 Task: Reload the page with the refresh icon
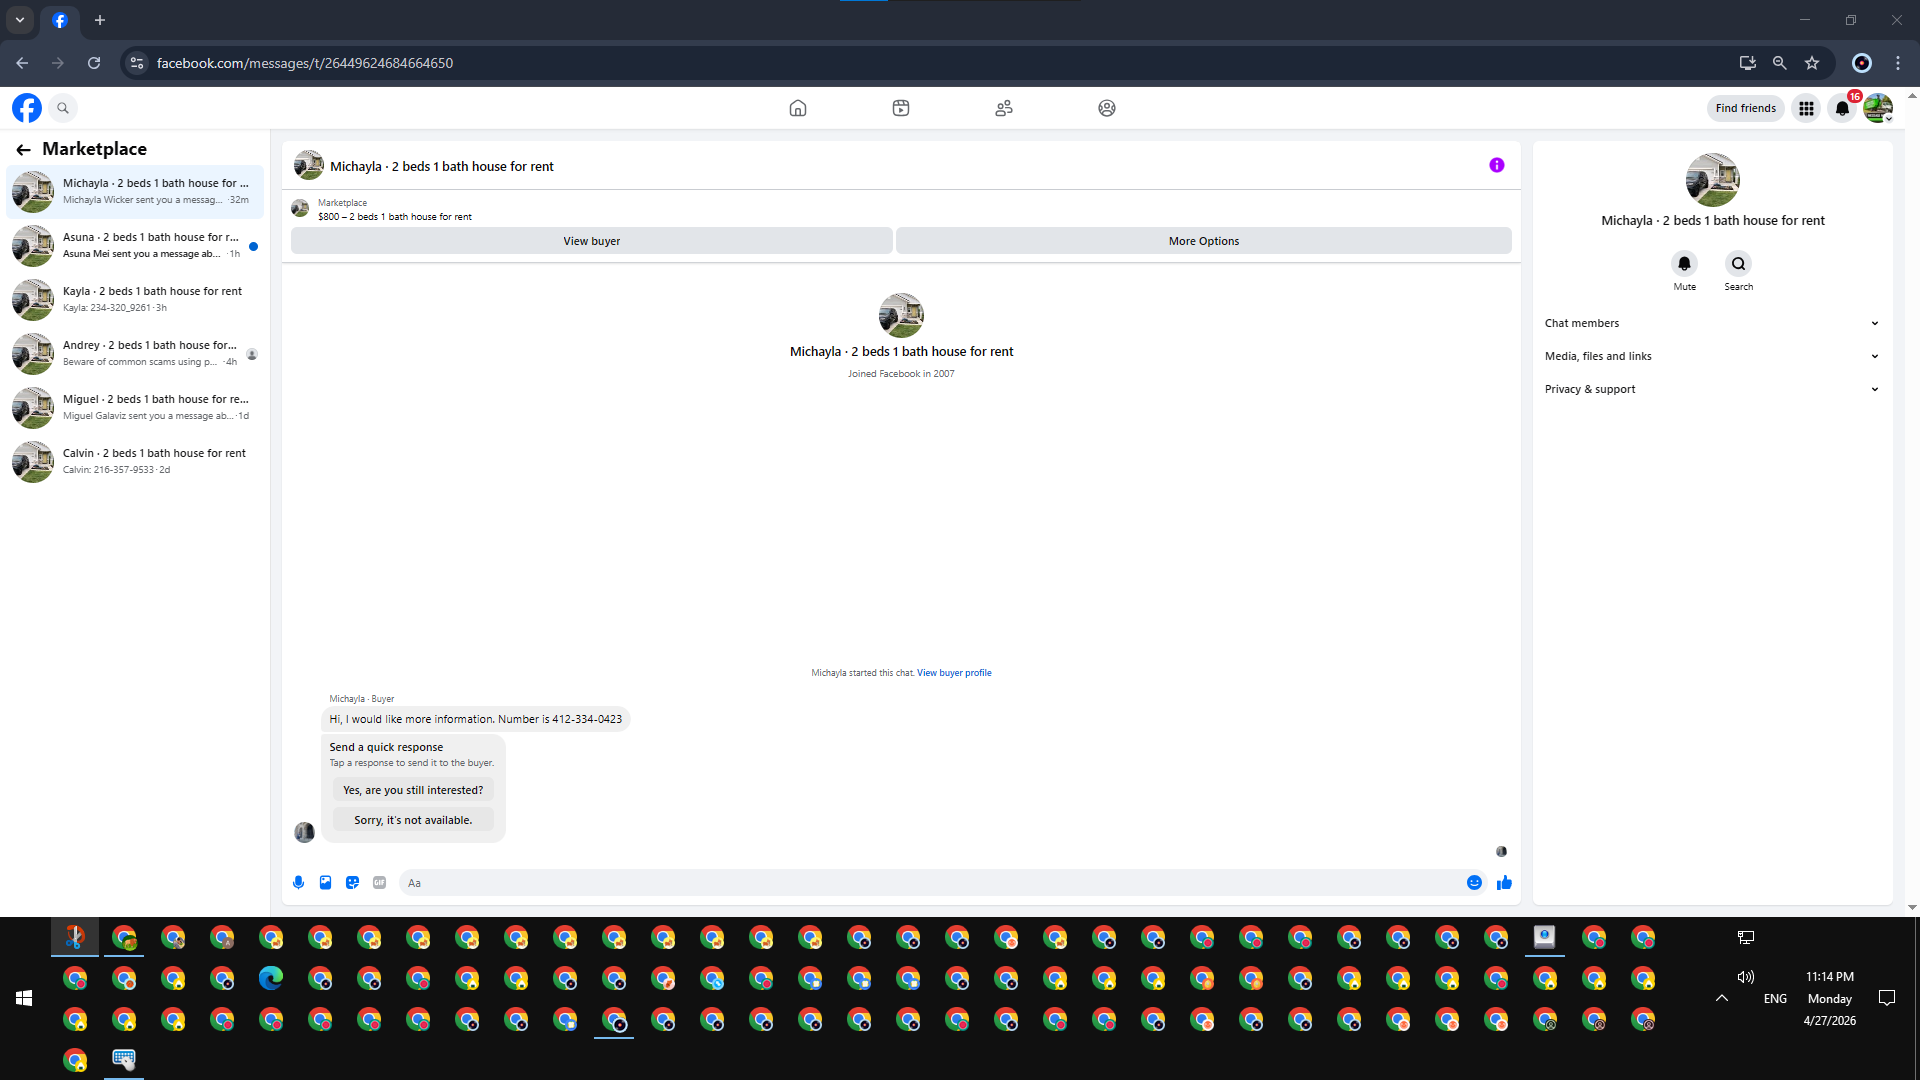[x=94, y=63]
